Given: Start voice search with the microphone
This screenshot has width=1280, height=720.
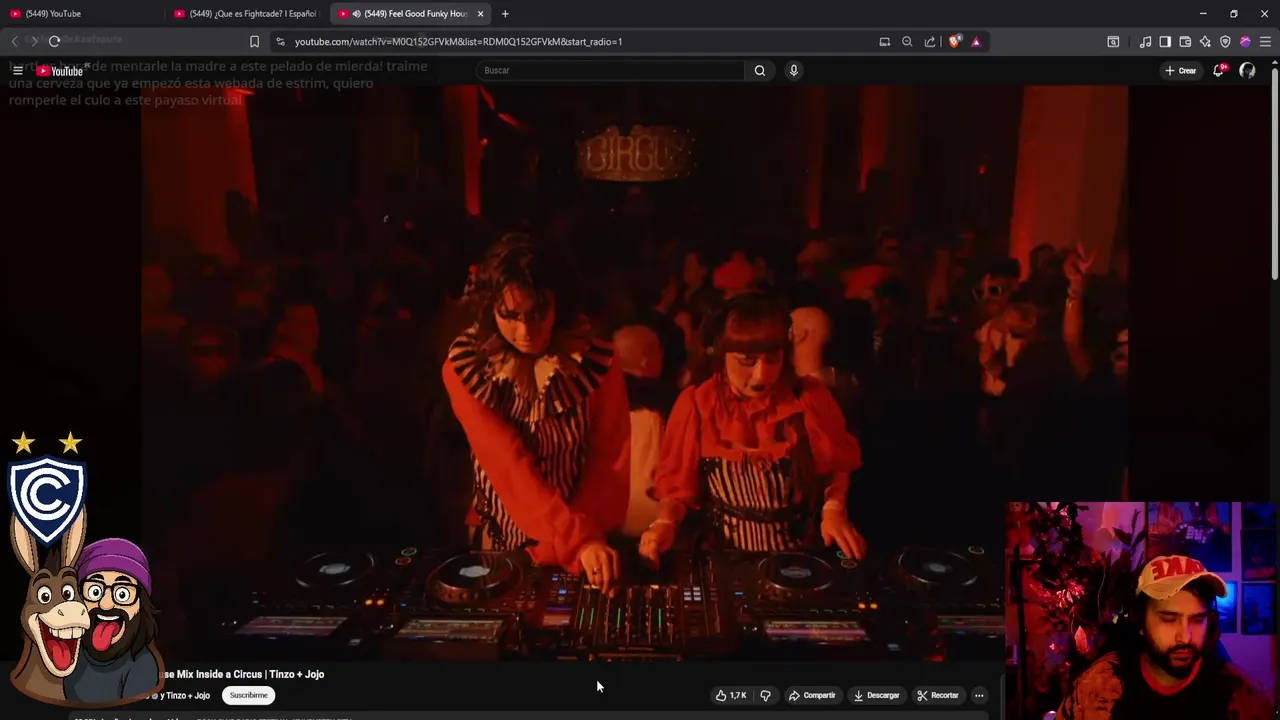Looking at the screenshot, I should 794,70.
